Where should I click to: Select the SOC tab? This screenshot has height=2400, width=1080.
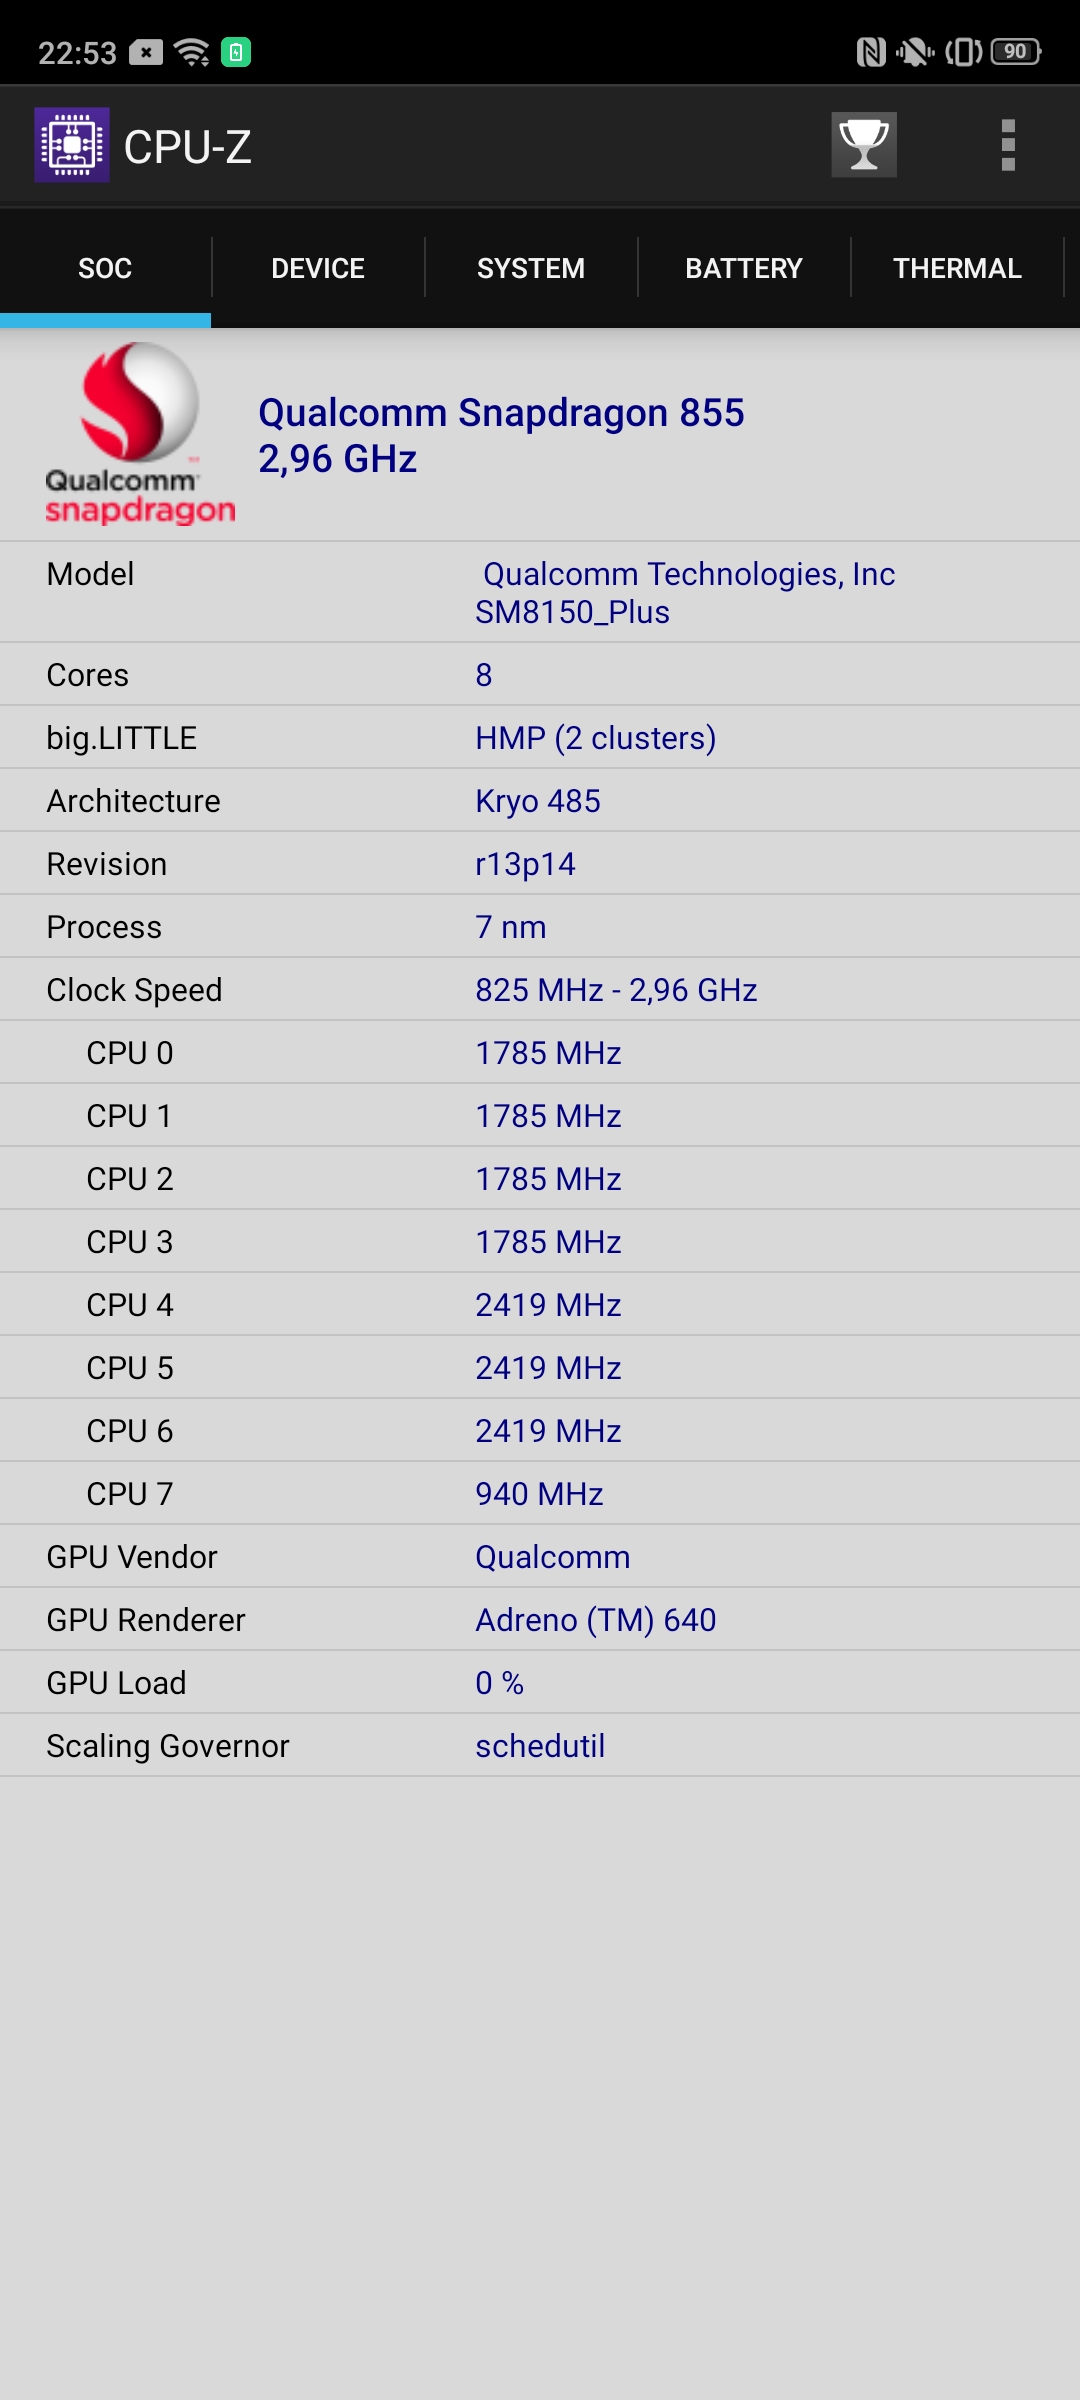[105, 268]
